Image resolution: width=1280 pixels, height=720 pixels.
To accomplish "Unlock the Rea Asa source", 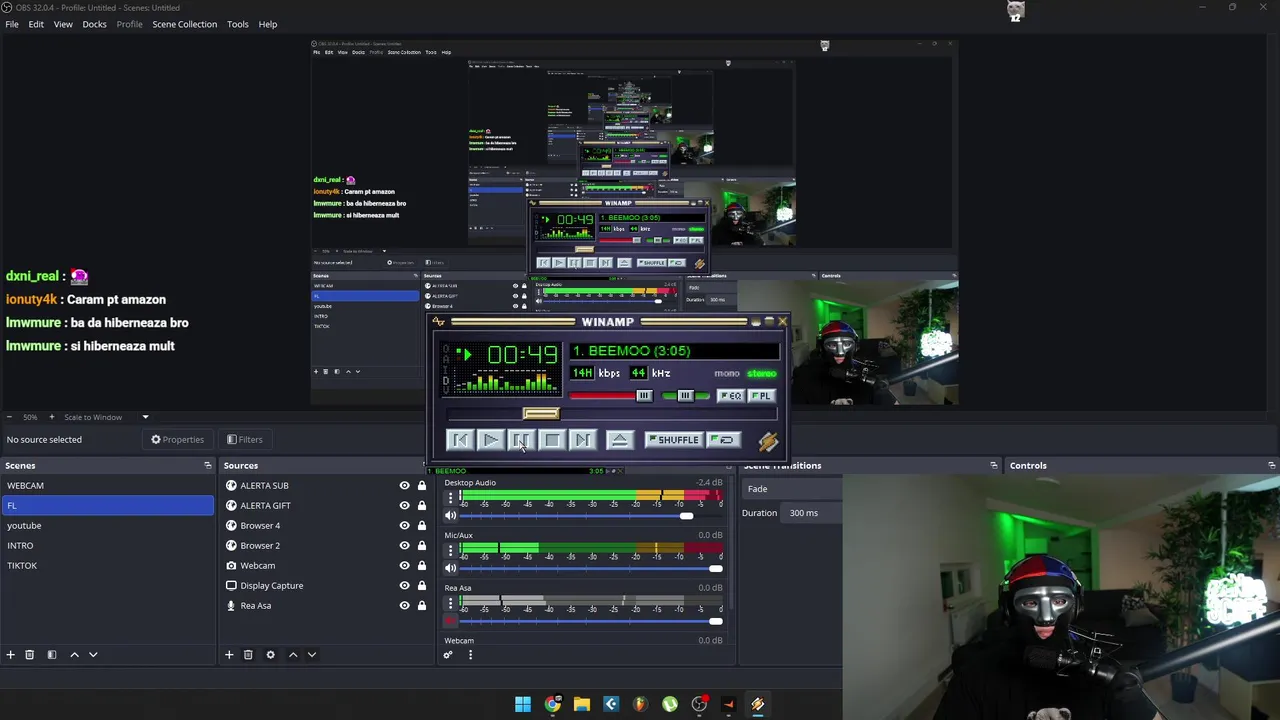I will click(x=421, y=605).
